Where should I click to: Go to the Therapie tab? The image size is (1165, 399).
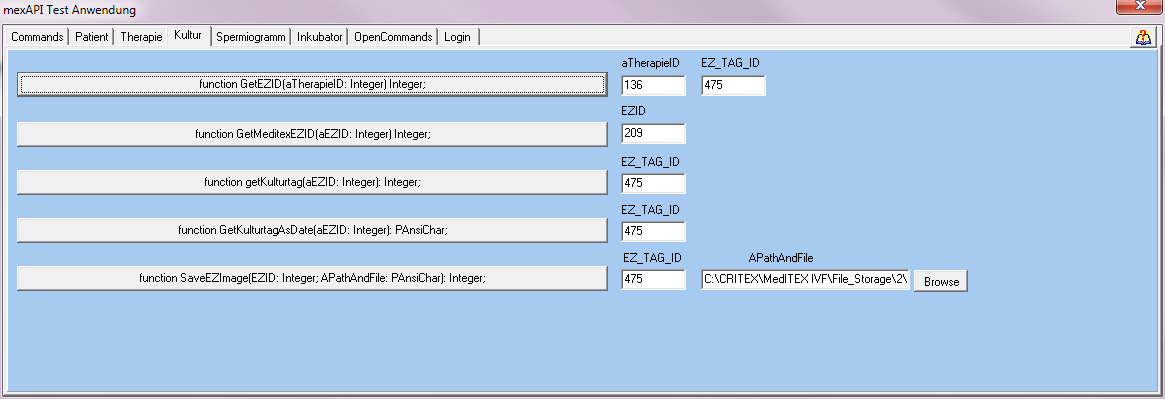(x=141, y=36)
